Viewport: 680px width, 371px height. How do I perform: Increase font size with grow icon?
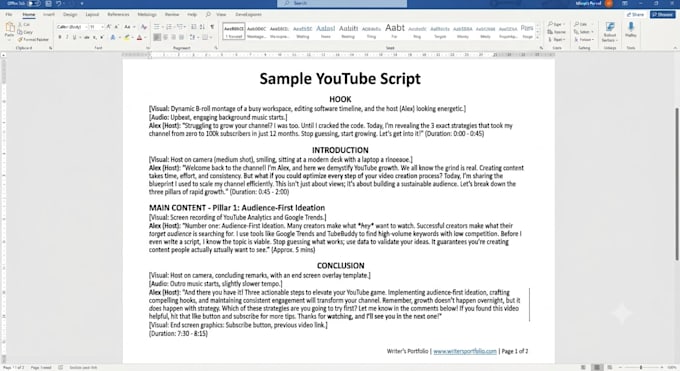(109, 27)
